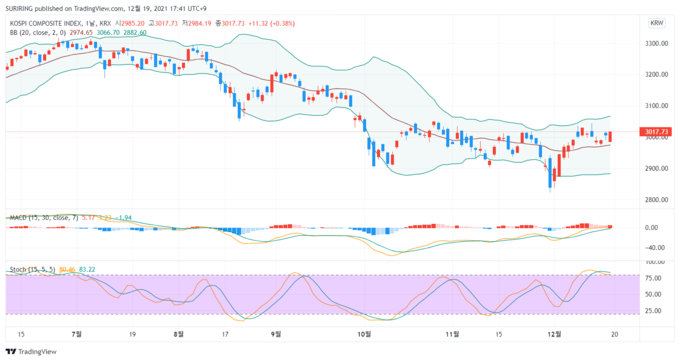
Task: Click the 3200.00 price axis label
Action: click(x=657, y=75)
